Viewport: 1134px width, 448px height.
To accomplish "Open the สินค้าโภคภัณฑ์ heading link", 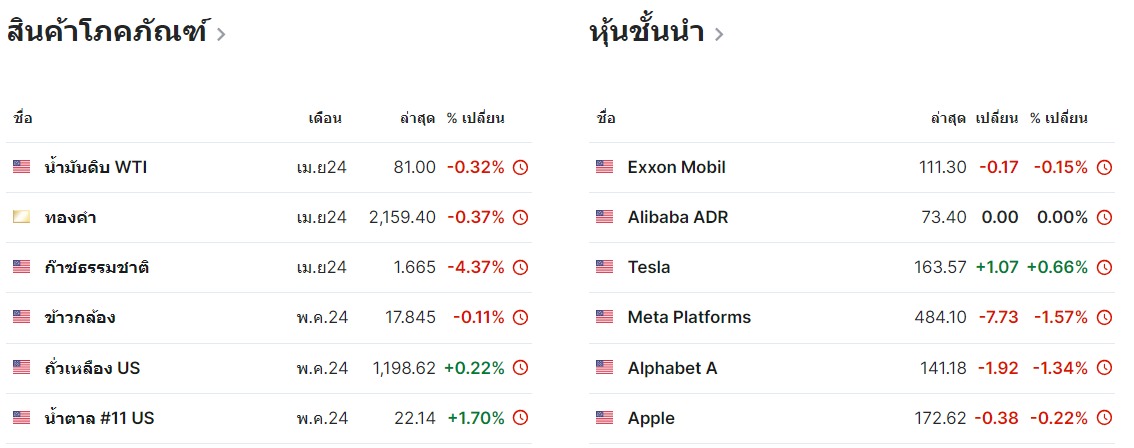I will tap(107, 33).
